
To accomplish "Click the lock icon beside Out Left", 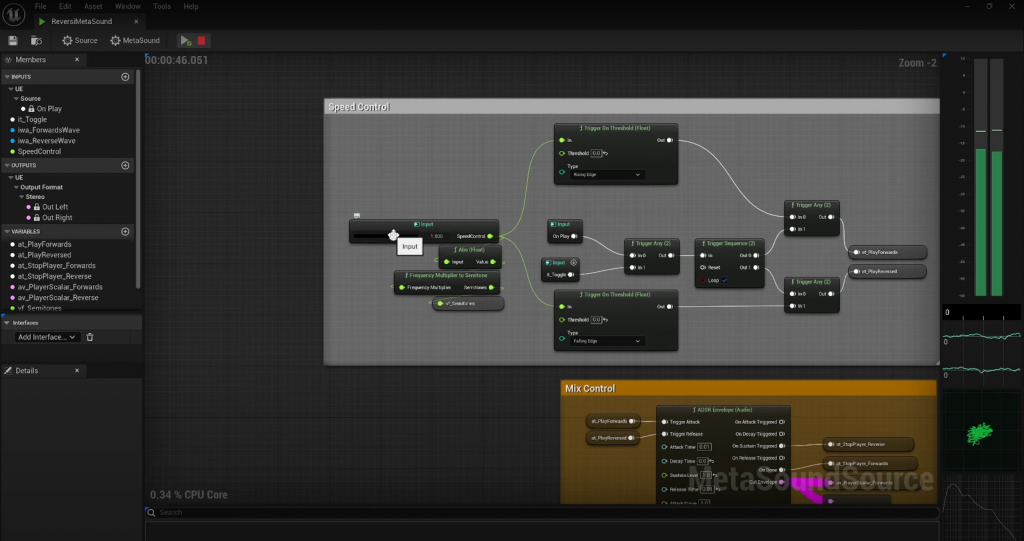I will tap(37, 207).
